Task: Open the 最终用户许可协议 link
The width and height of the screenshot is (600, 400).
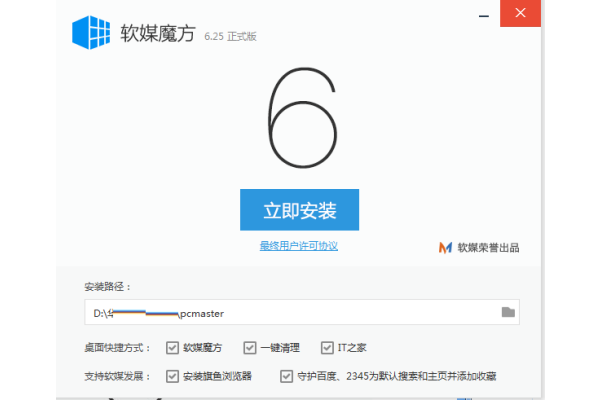Action: 298,246
